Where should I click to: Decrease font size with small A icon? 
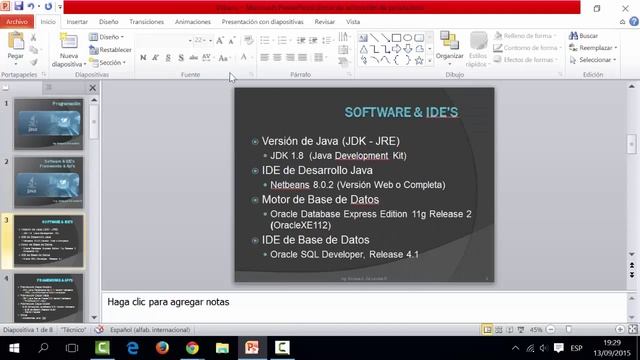click(232, 40)
